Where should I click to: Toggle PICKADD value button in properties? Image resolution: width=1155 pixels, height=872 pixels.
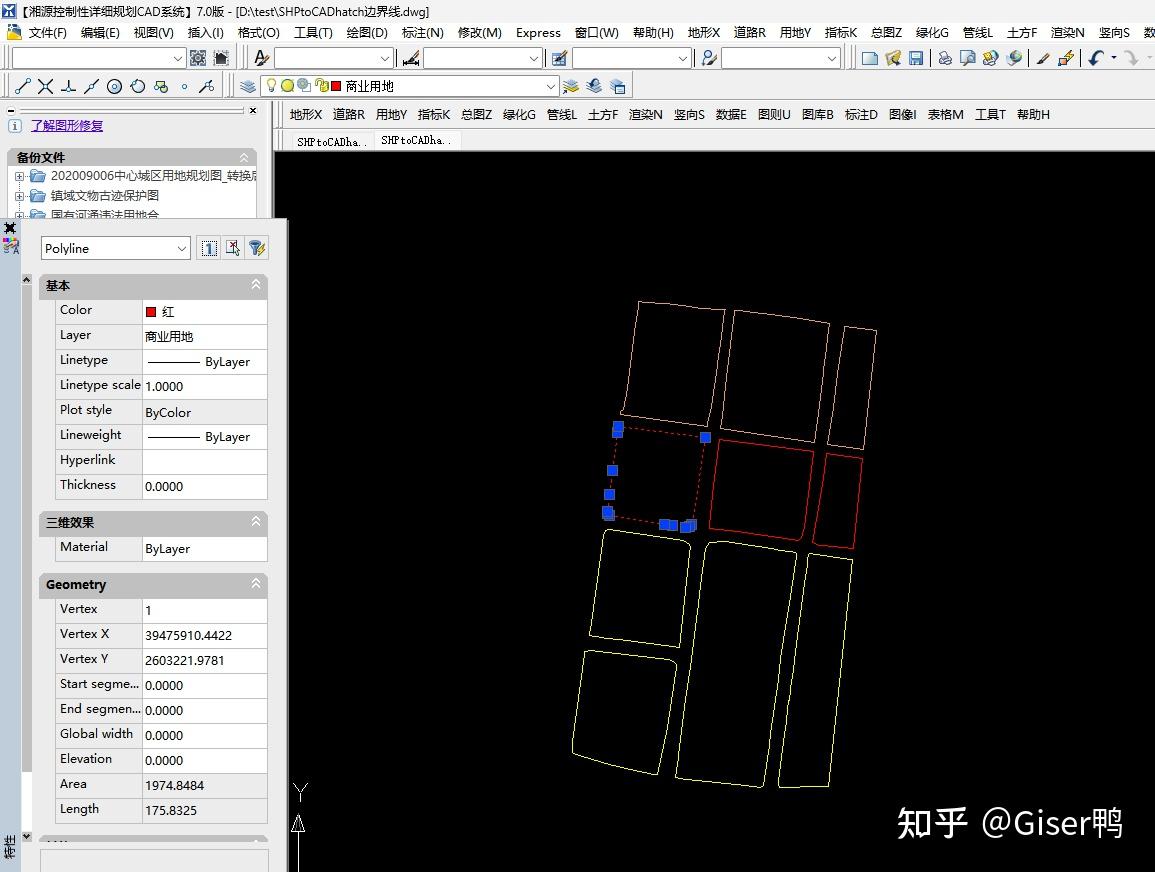point(209,248)
